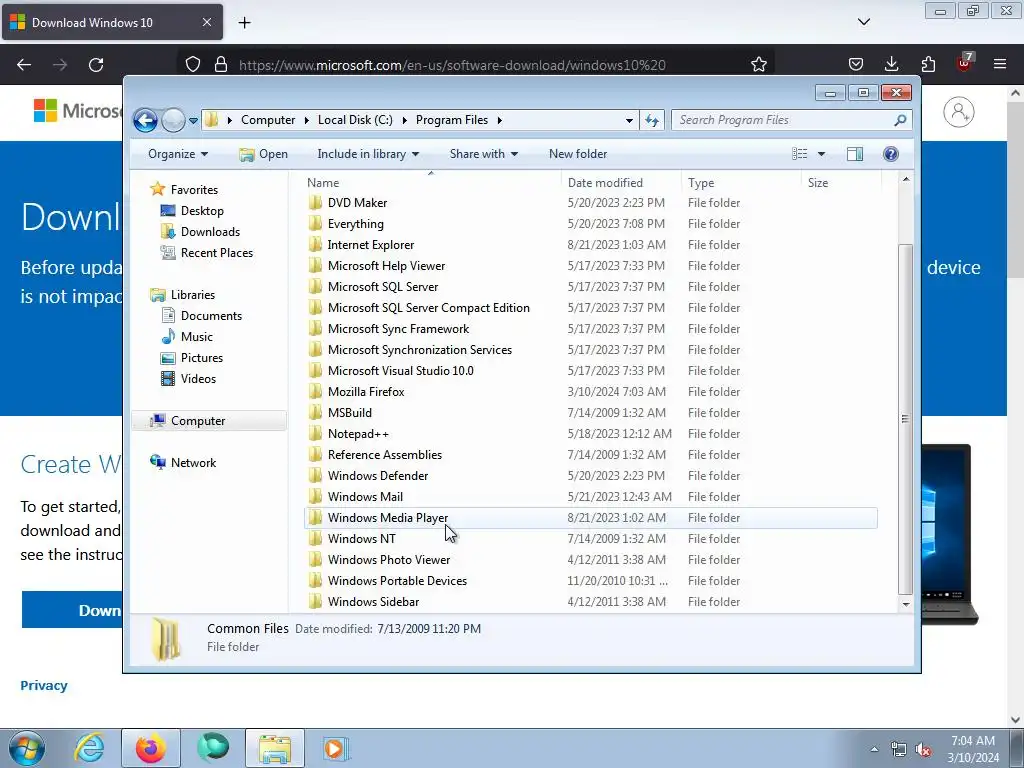This screenshot has height=768, width=1024.
Task: Open Firefox hamburger menu
Action: coord(1000,64)
